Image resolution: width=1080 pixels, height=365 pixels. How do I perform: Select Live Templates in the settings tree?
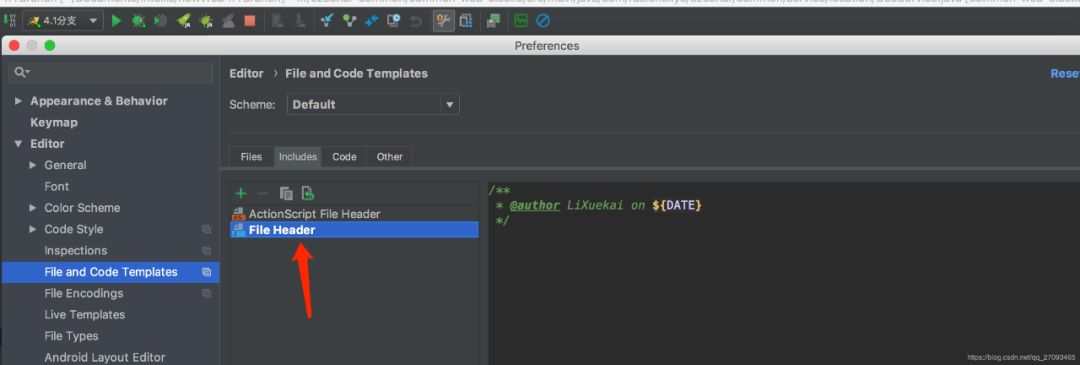point(85,315)
